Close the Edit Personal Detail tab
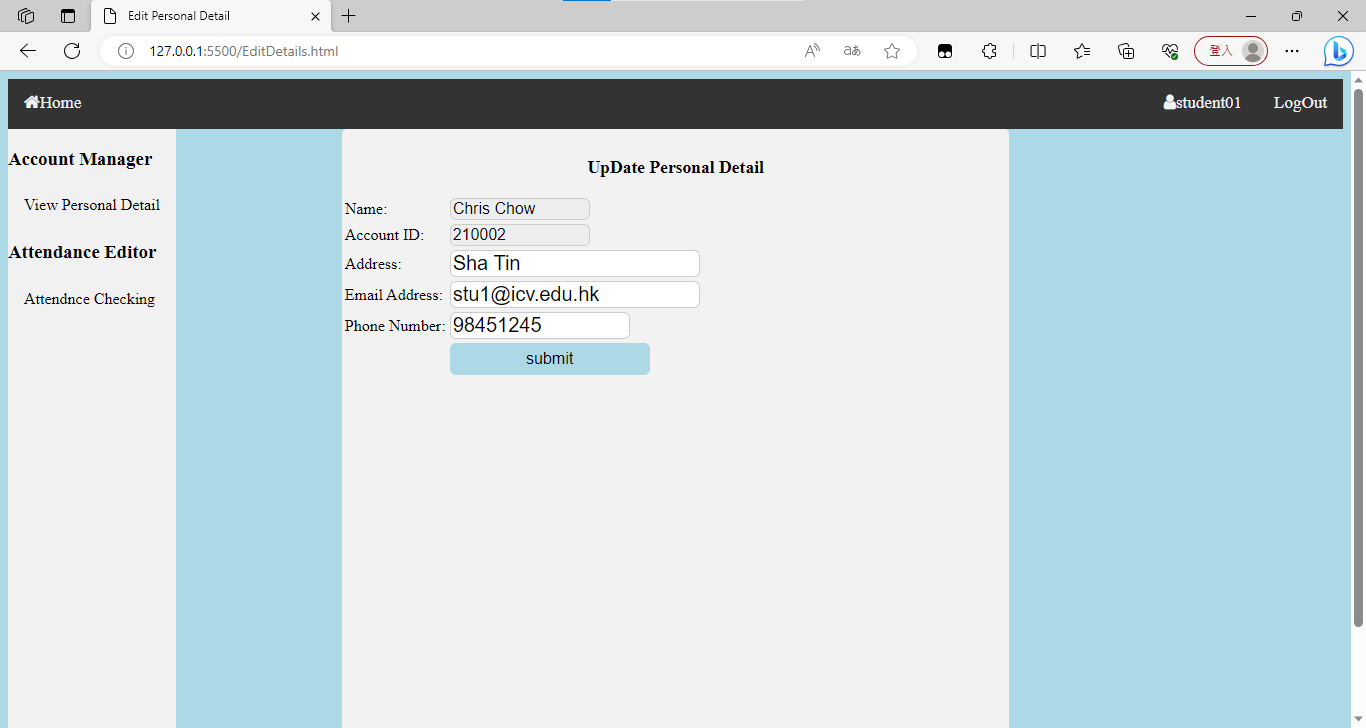Viewport: 1366px width, 728px height. click(316, 16)
